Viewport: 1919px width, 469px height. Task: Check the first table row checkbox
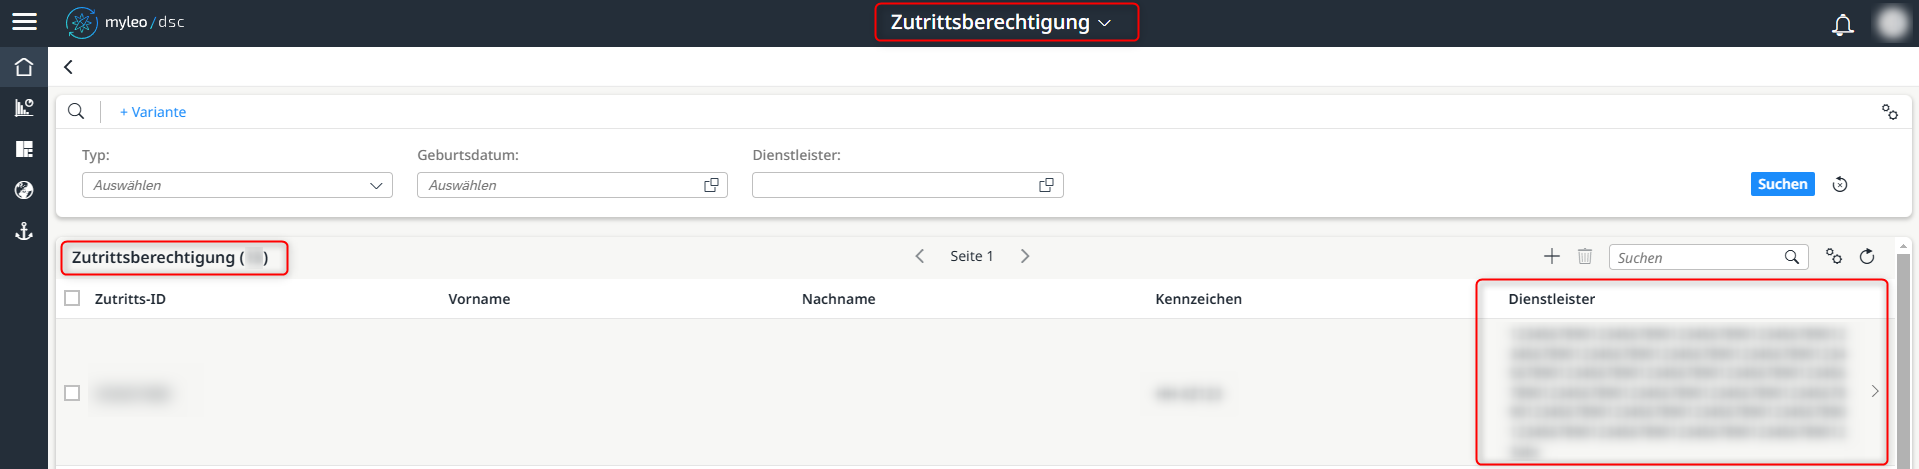coord(72,393)
